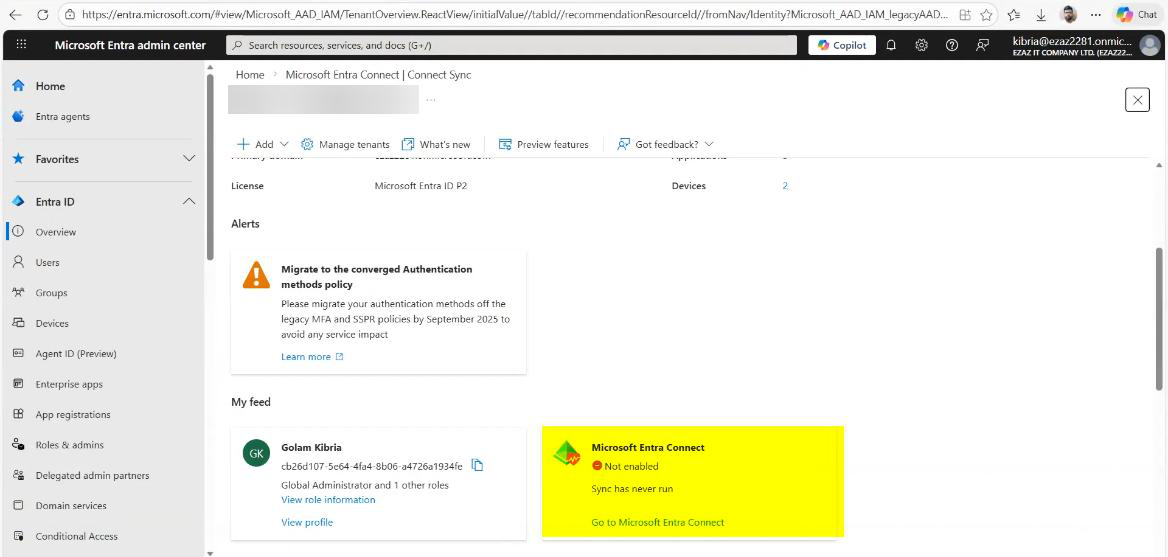The image size is (1168, 557).
Task: Open the account menu for kibria@ezaz2281
Action: 1086,45
